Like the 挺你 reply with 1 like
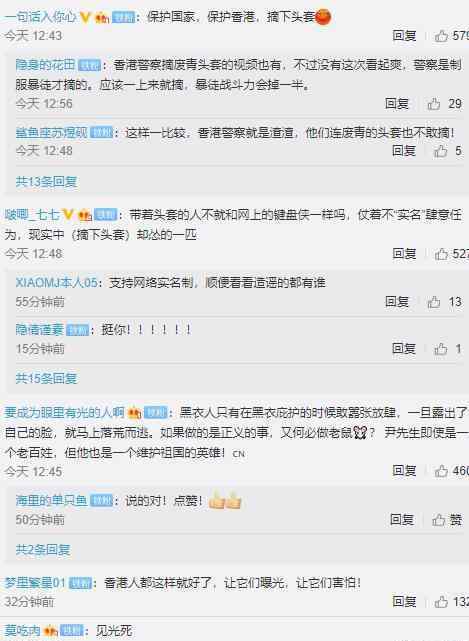The height and width of the screenshot is (641, 469). pos(448,349)
